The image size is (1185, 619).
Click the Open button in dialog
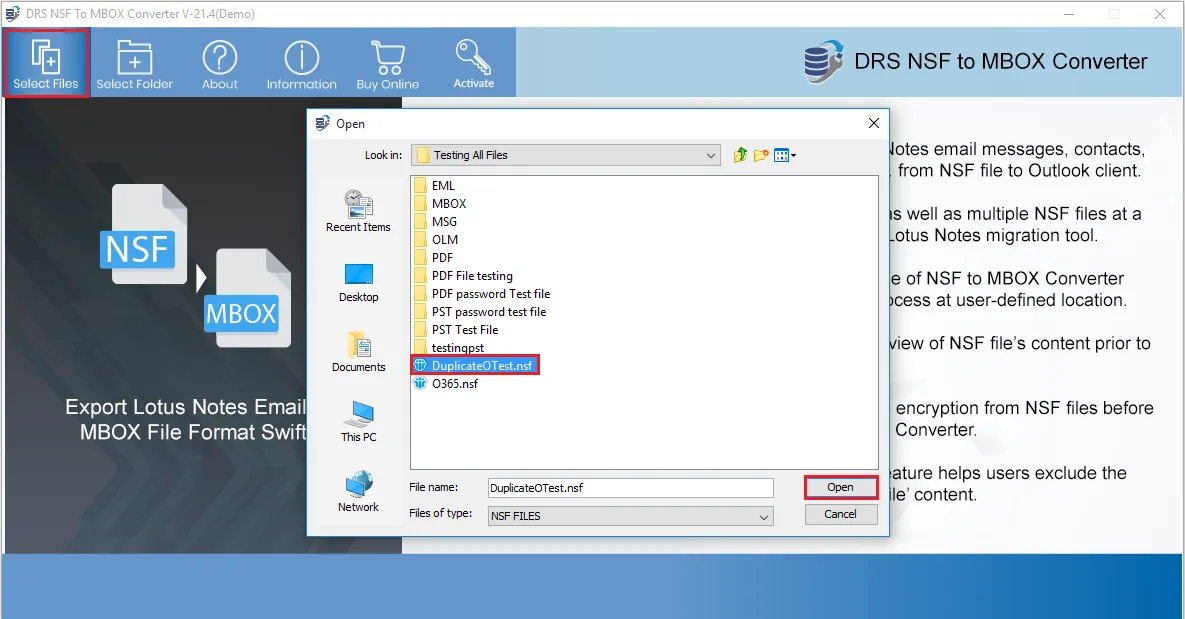click(840, 487)
